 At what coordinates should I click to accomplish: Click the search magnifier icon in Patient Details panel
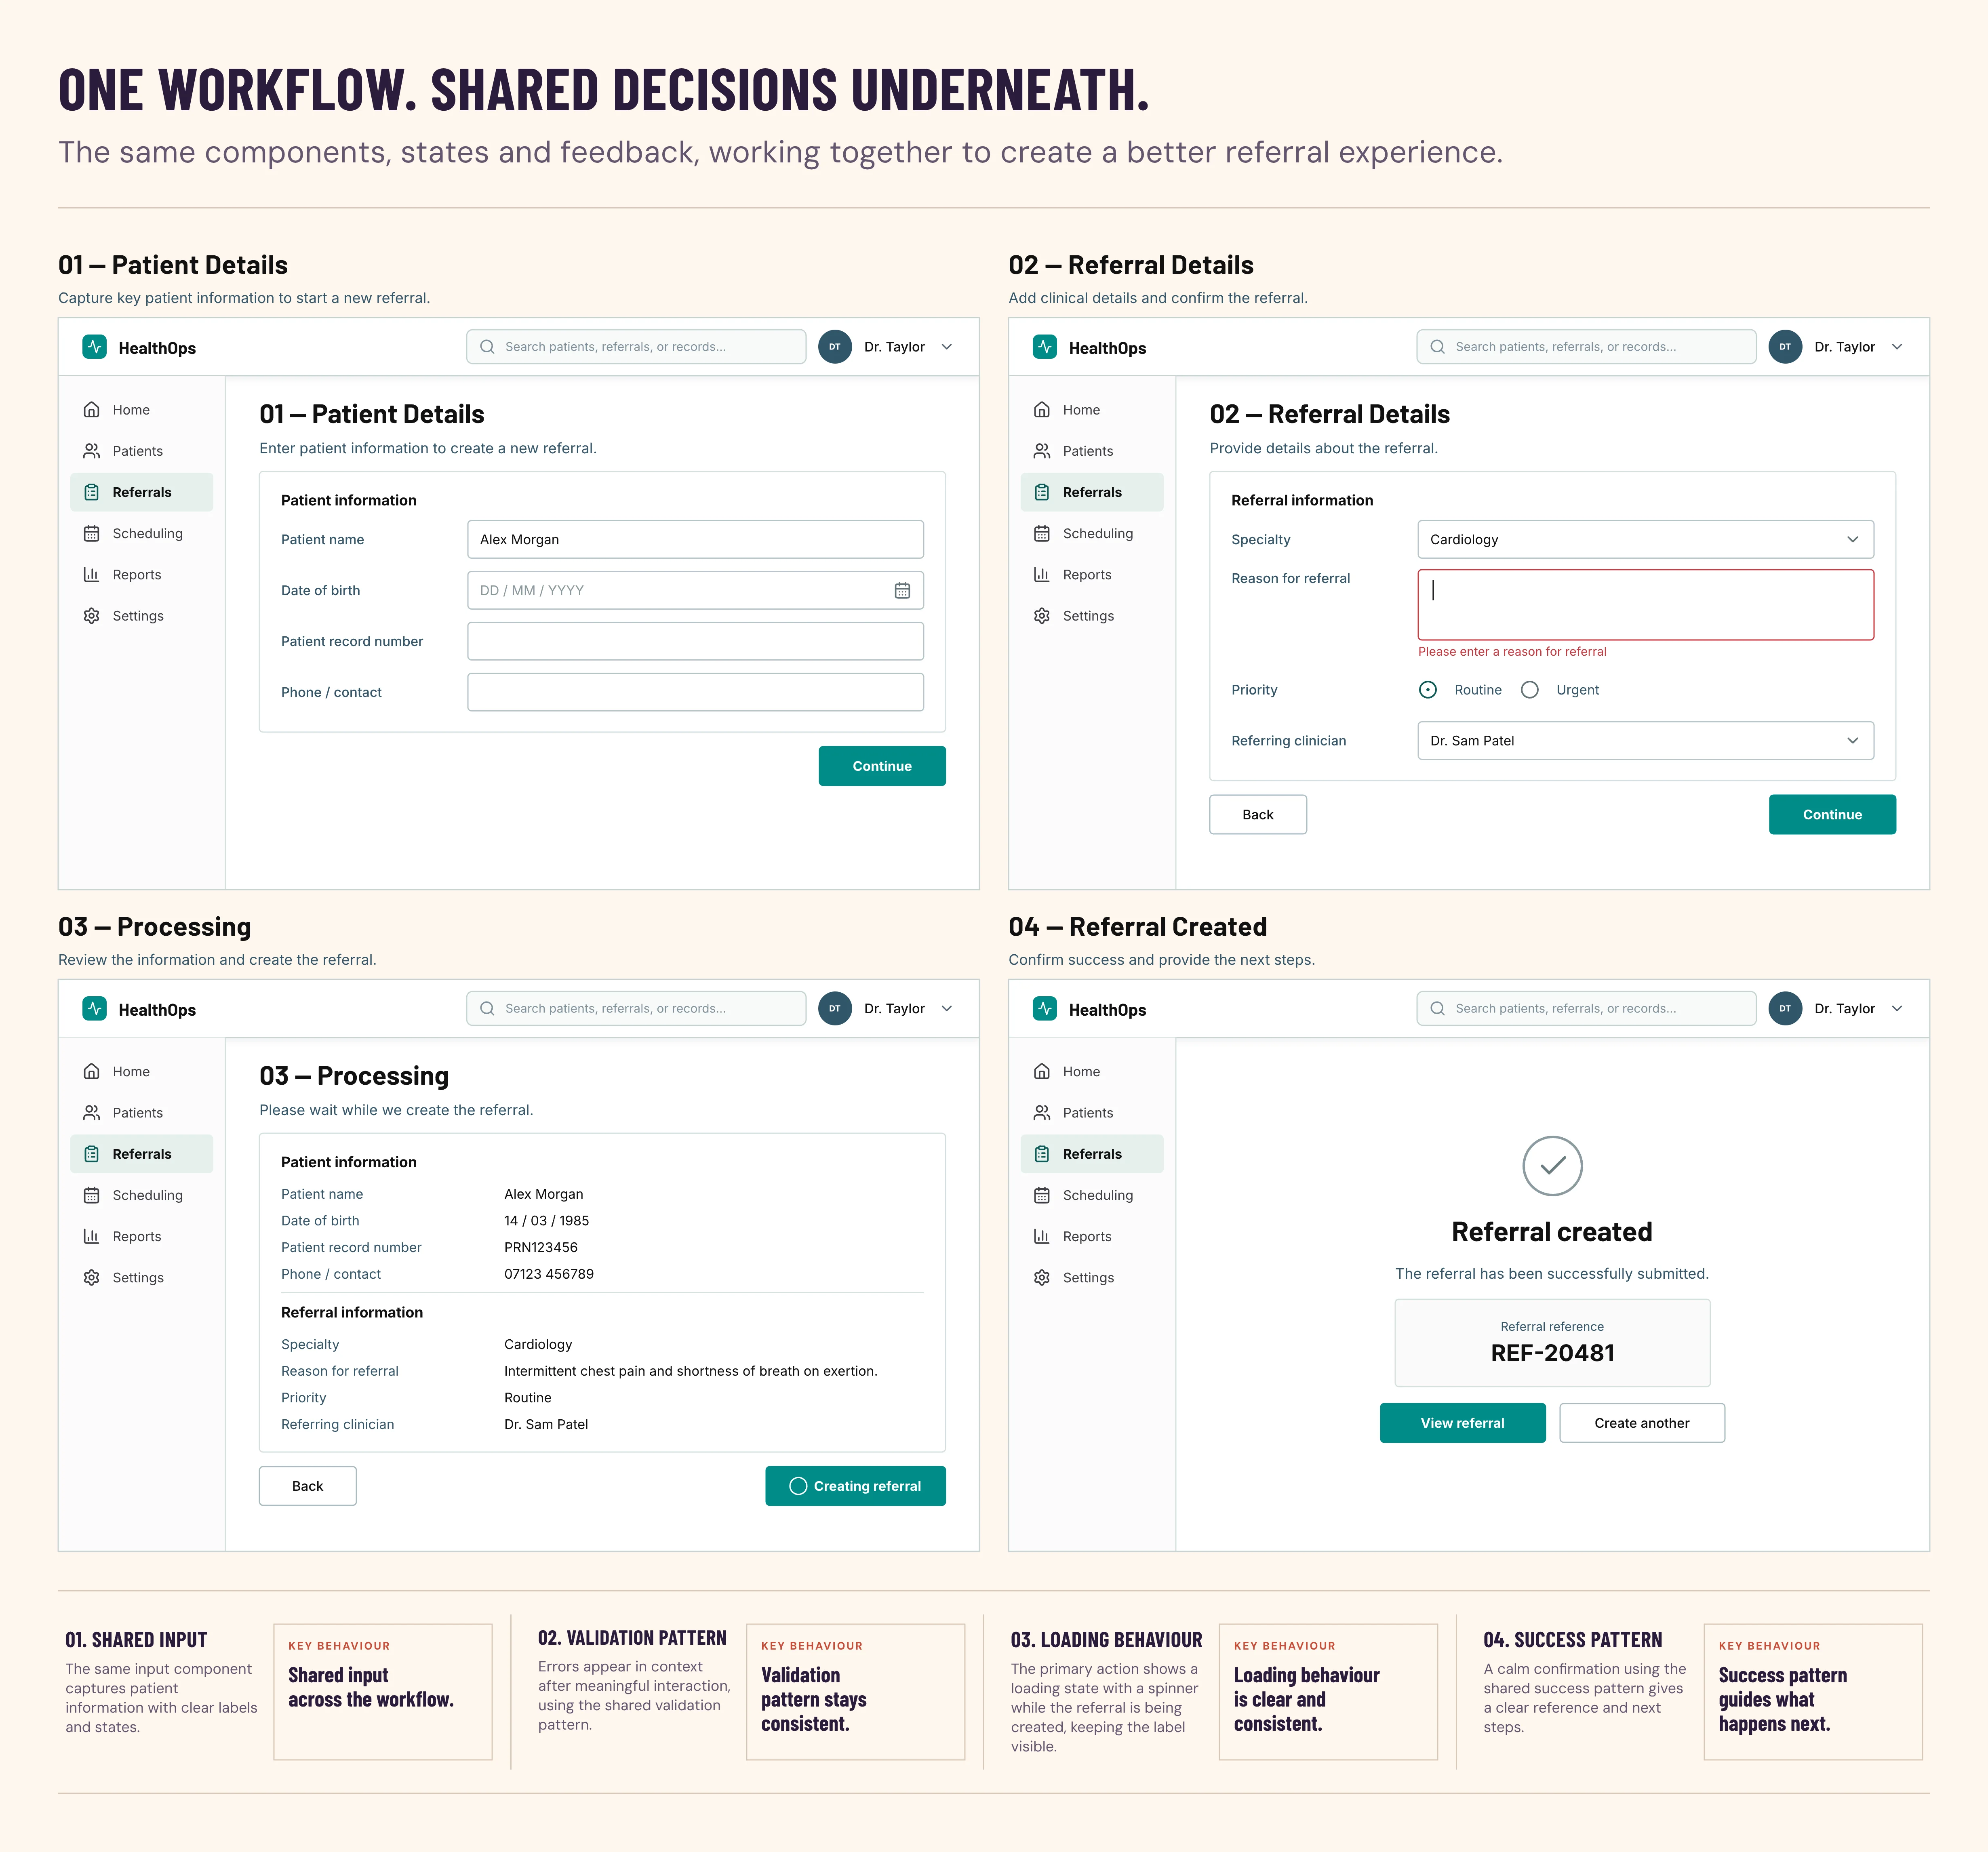pos(487,347)
